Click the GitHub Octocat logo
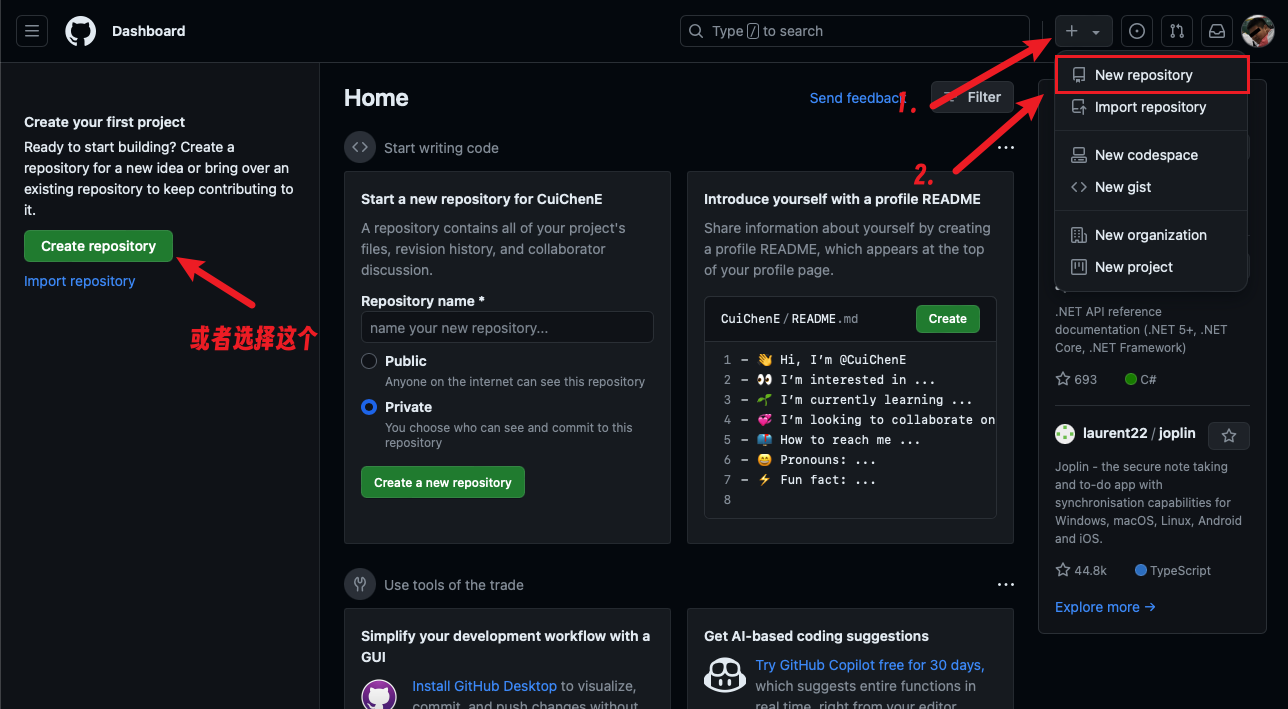Image resolution: width=1288 pixels, height=709 pixels. 81,31
